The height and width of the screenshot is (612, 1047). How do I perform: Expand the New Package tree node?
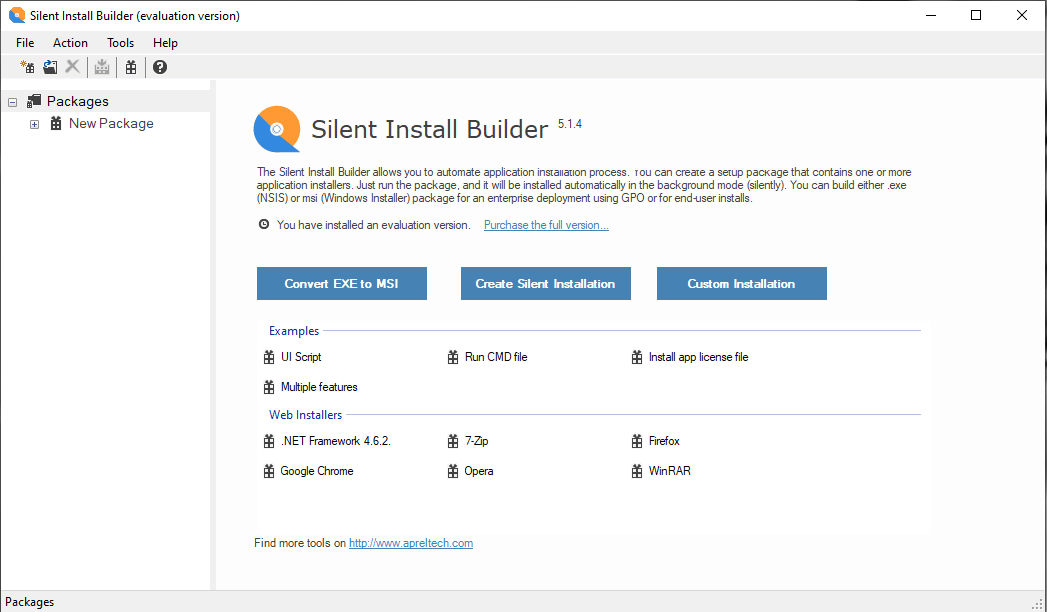click(35, 124)
